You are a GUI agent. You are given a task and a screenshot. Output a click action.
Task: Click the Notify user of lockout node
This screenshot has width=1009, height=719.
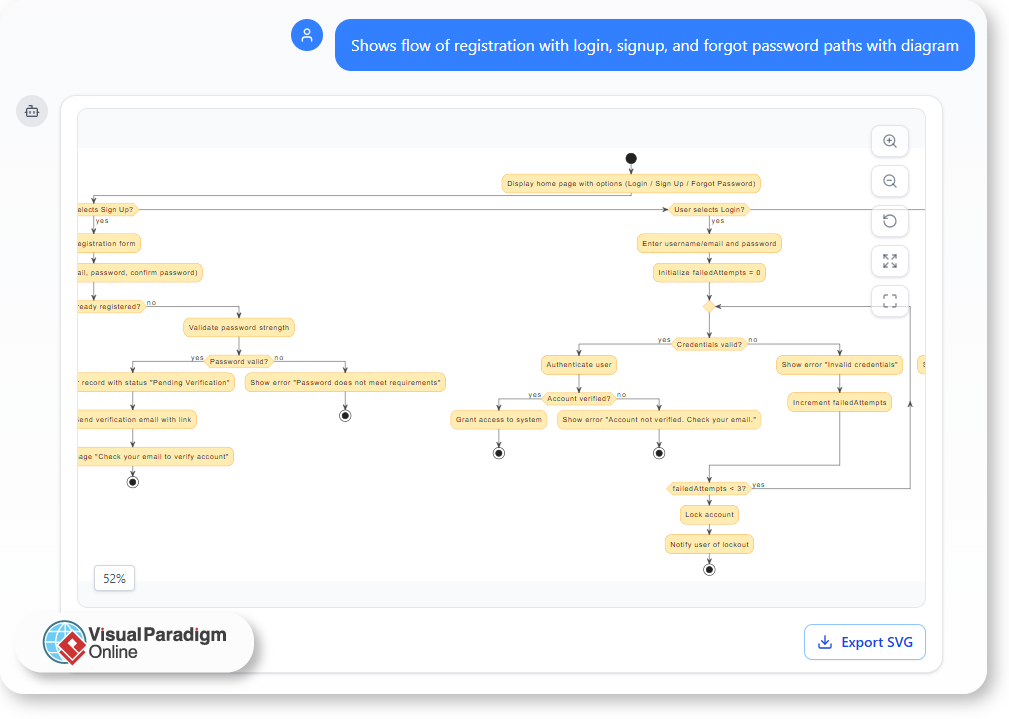click(x=709, y=544)
